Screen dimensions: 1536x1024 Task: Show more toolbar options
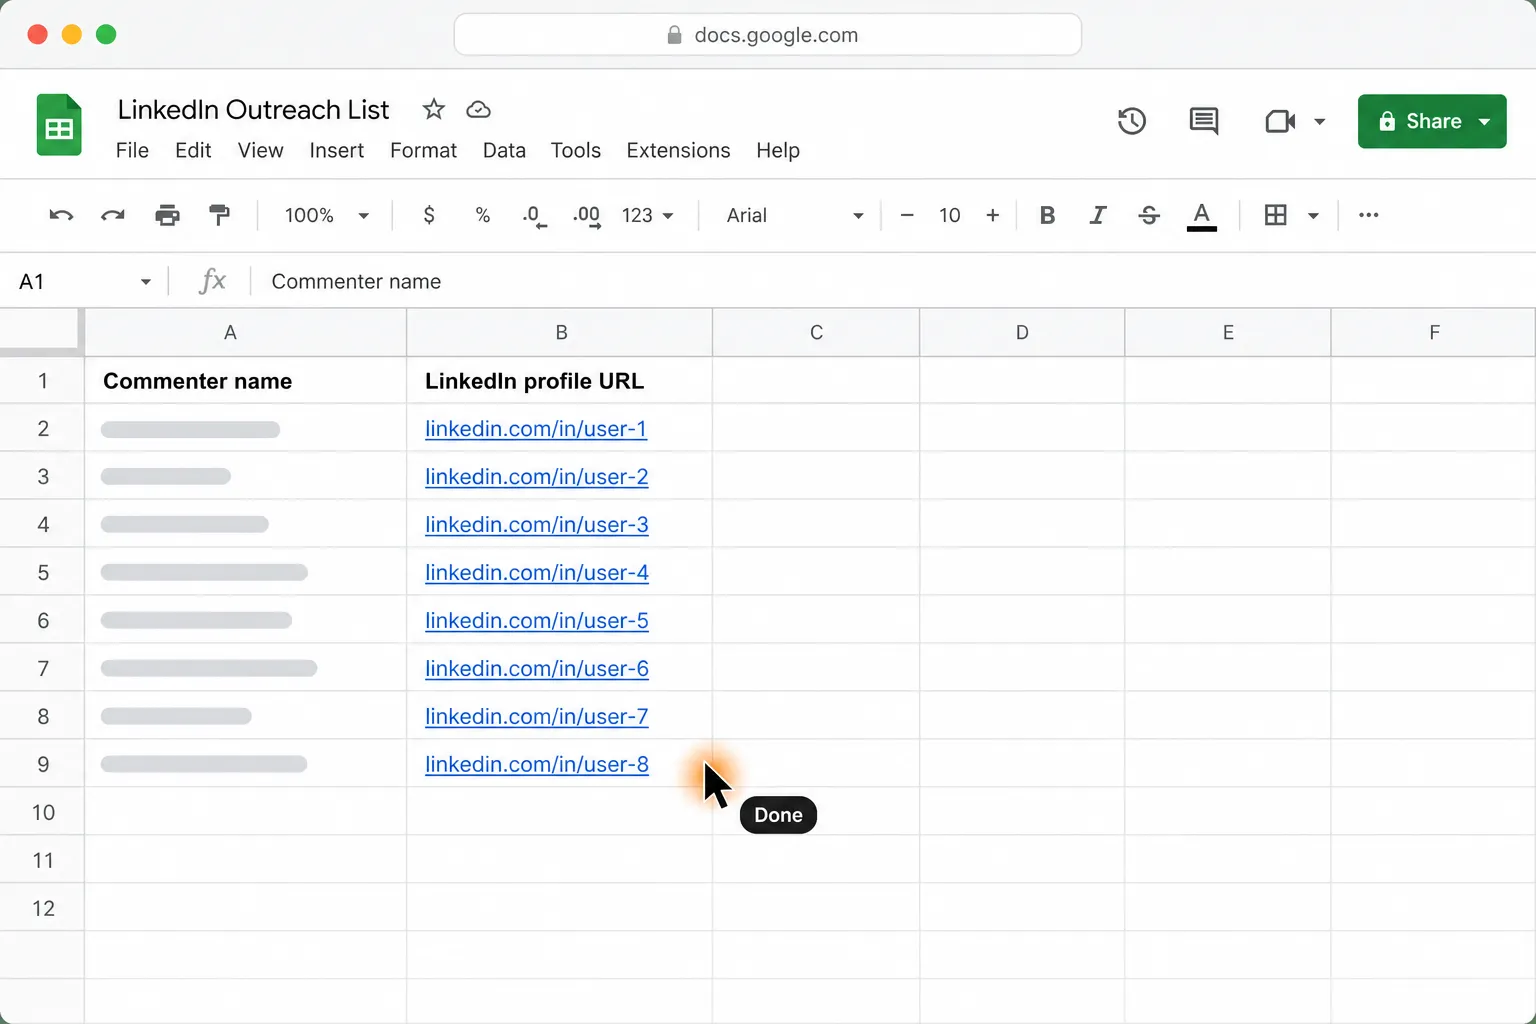(1369, 215)
